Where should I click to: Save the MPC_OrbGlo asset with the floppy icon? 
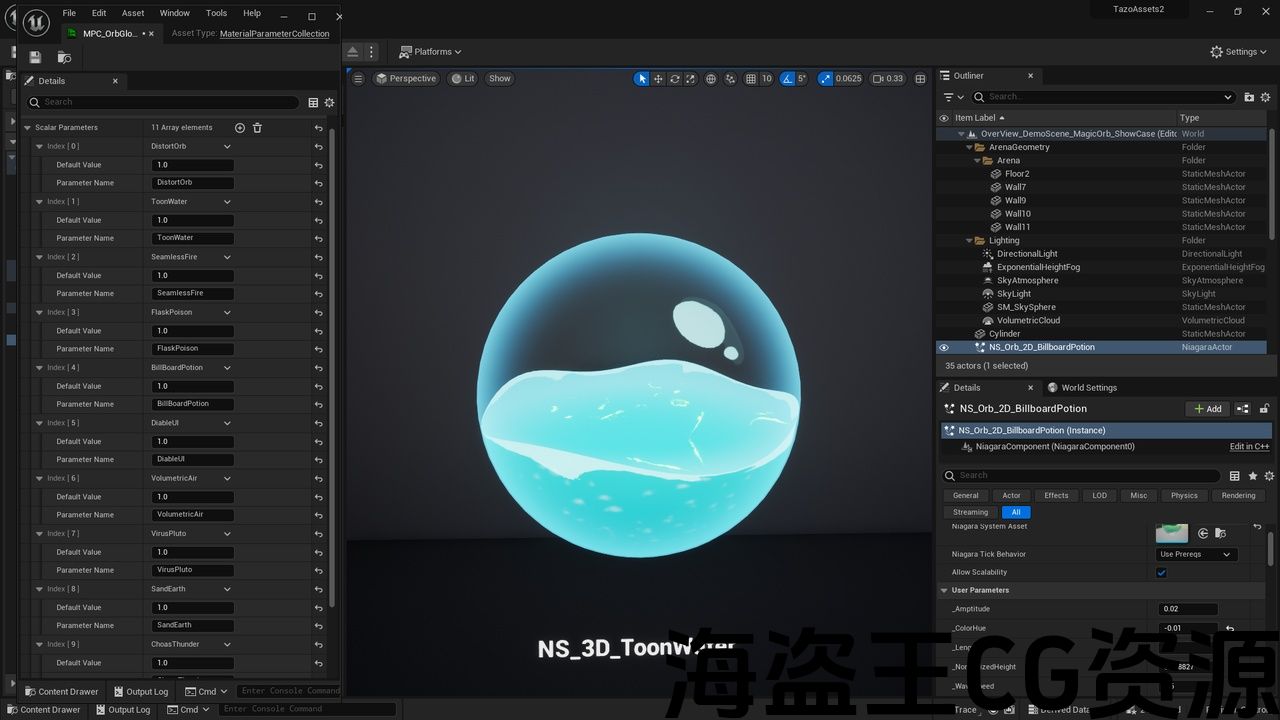[35, 57]
